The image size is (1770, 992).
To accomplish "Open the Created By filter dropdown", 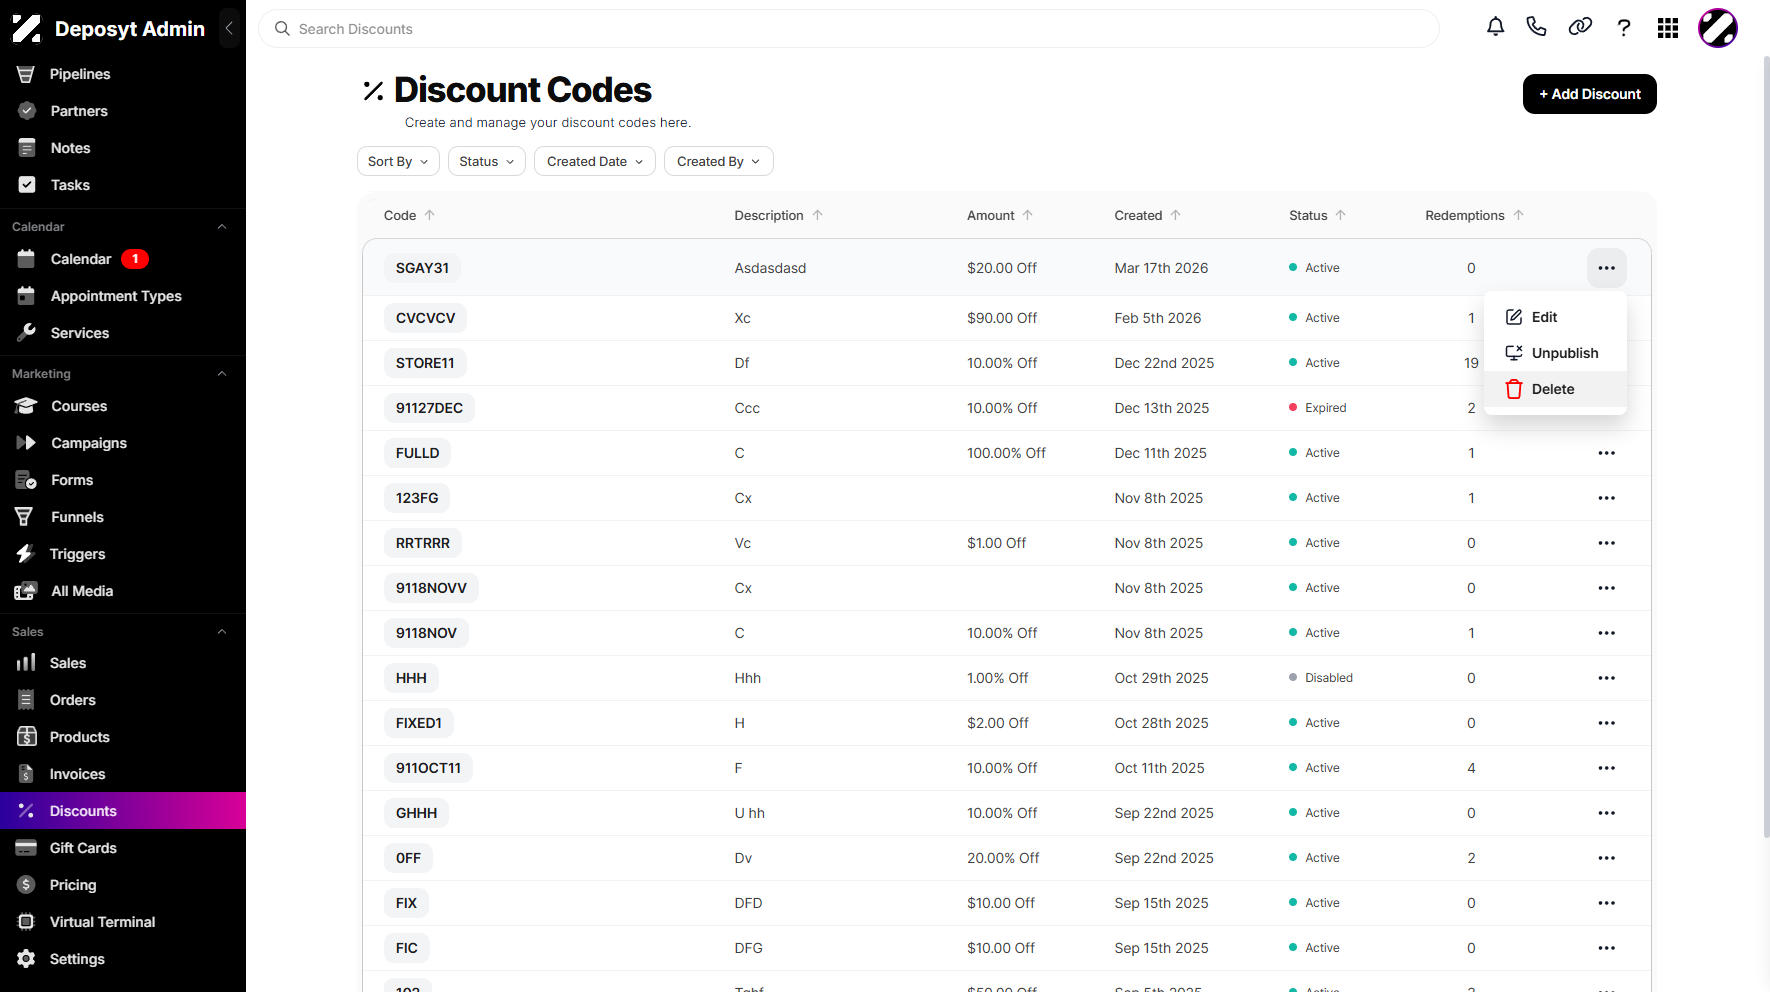I will (x=718, y=161).
